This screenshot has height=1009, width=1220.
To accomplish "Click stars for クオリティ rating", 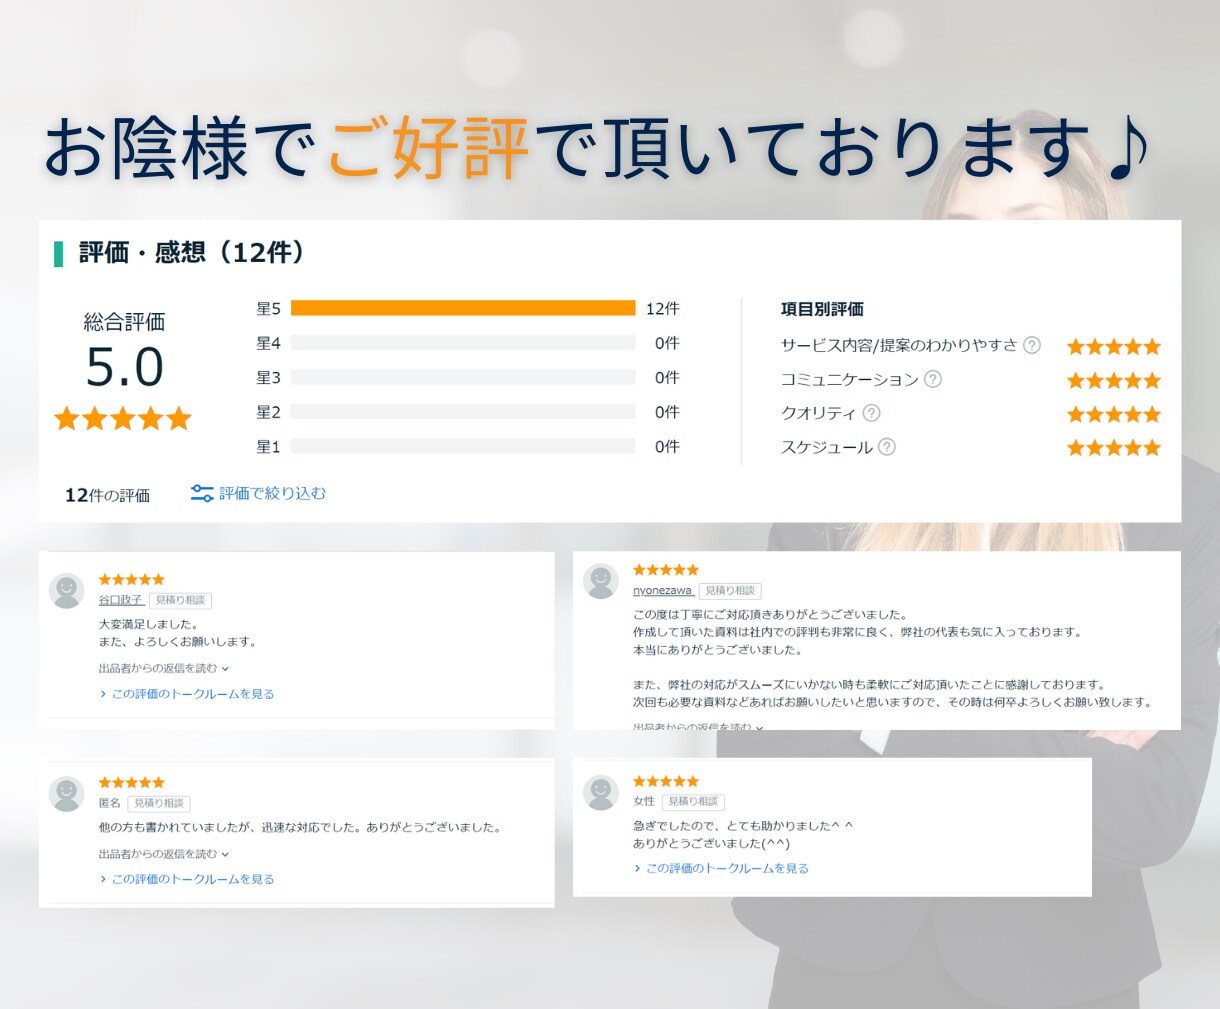I will click(1114, 414).
